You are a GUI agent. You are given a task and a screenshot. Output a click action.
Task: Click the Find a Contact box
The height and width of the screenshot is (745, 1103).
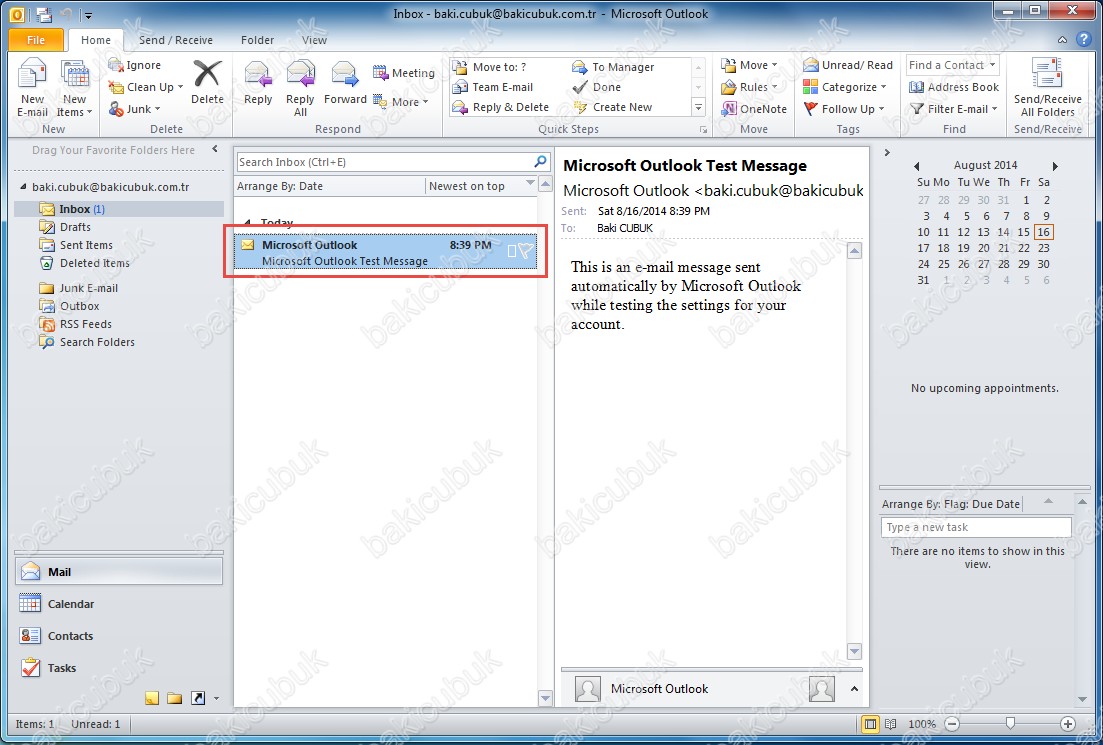coord(952,65)
